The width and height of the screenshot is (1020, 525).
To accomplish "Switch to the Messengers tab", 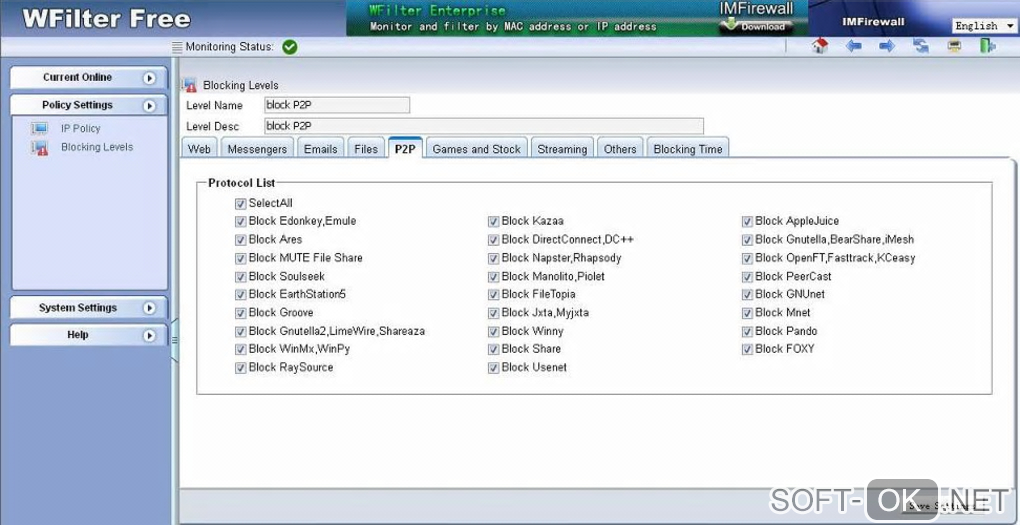I will pos(257,149).
